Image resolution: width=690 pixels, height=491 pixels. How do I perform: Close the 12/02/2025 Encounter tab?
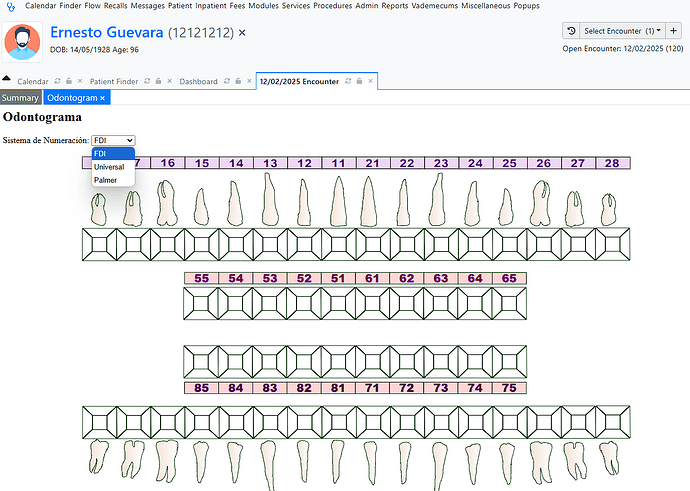coord(371,81)
